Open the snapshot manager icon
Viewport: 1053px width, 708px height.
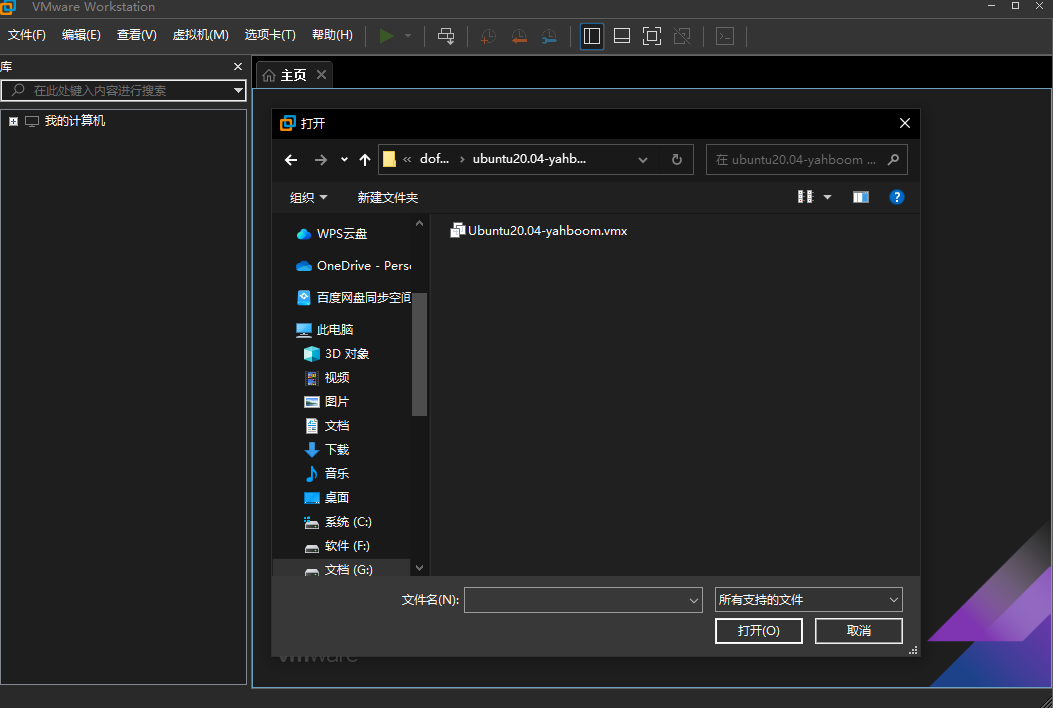(x=549, y=36)
